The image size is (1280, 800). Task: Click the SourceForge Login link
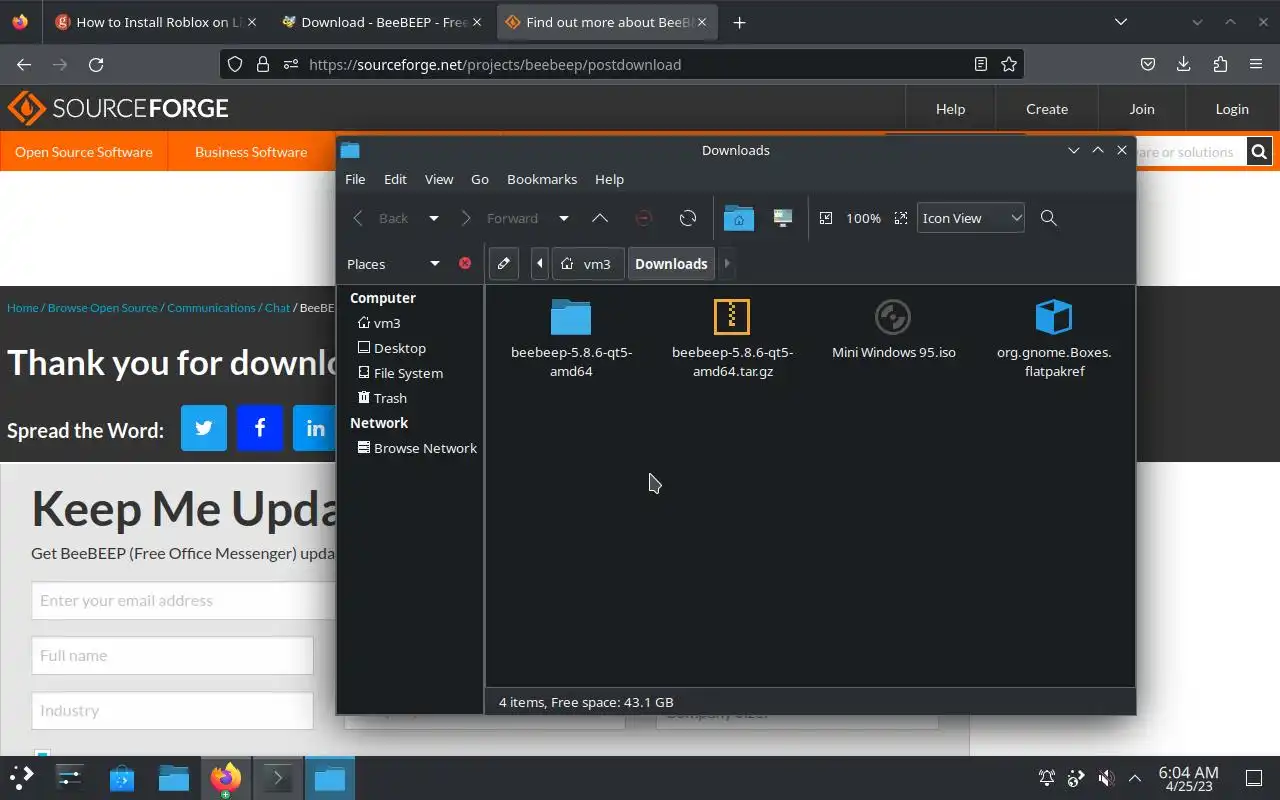[x=1232, y=109]
